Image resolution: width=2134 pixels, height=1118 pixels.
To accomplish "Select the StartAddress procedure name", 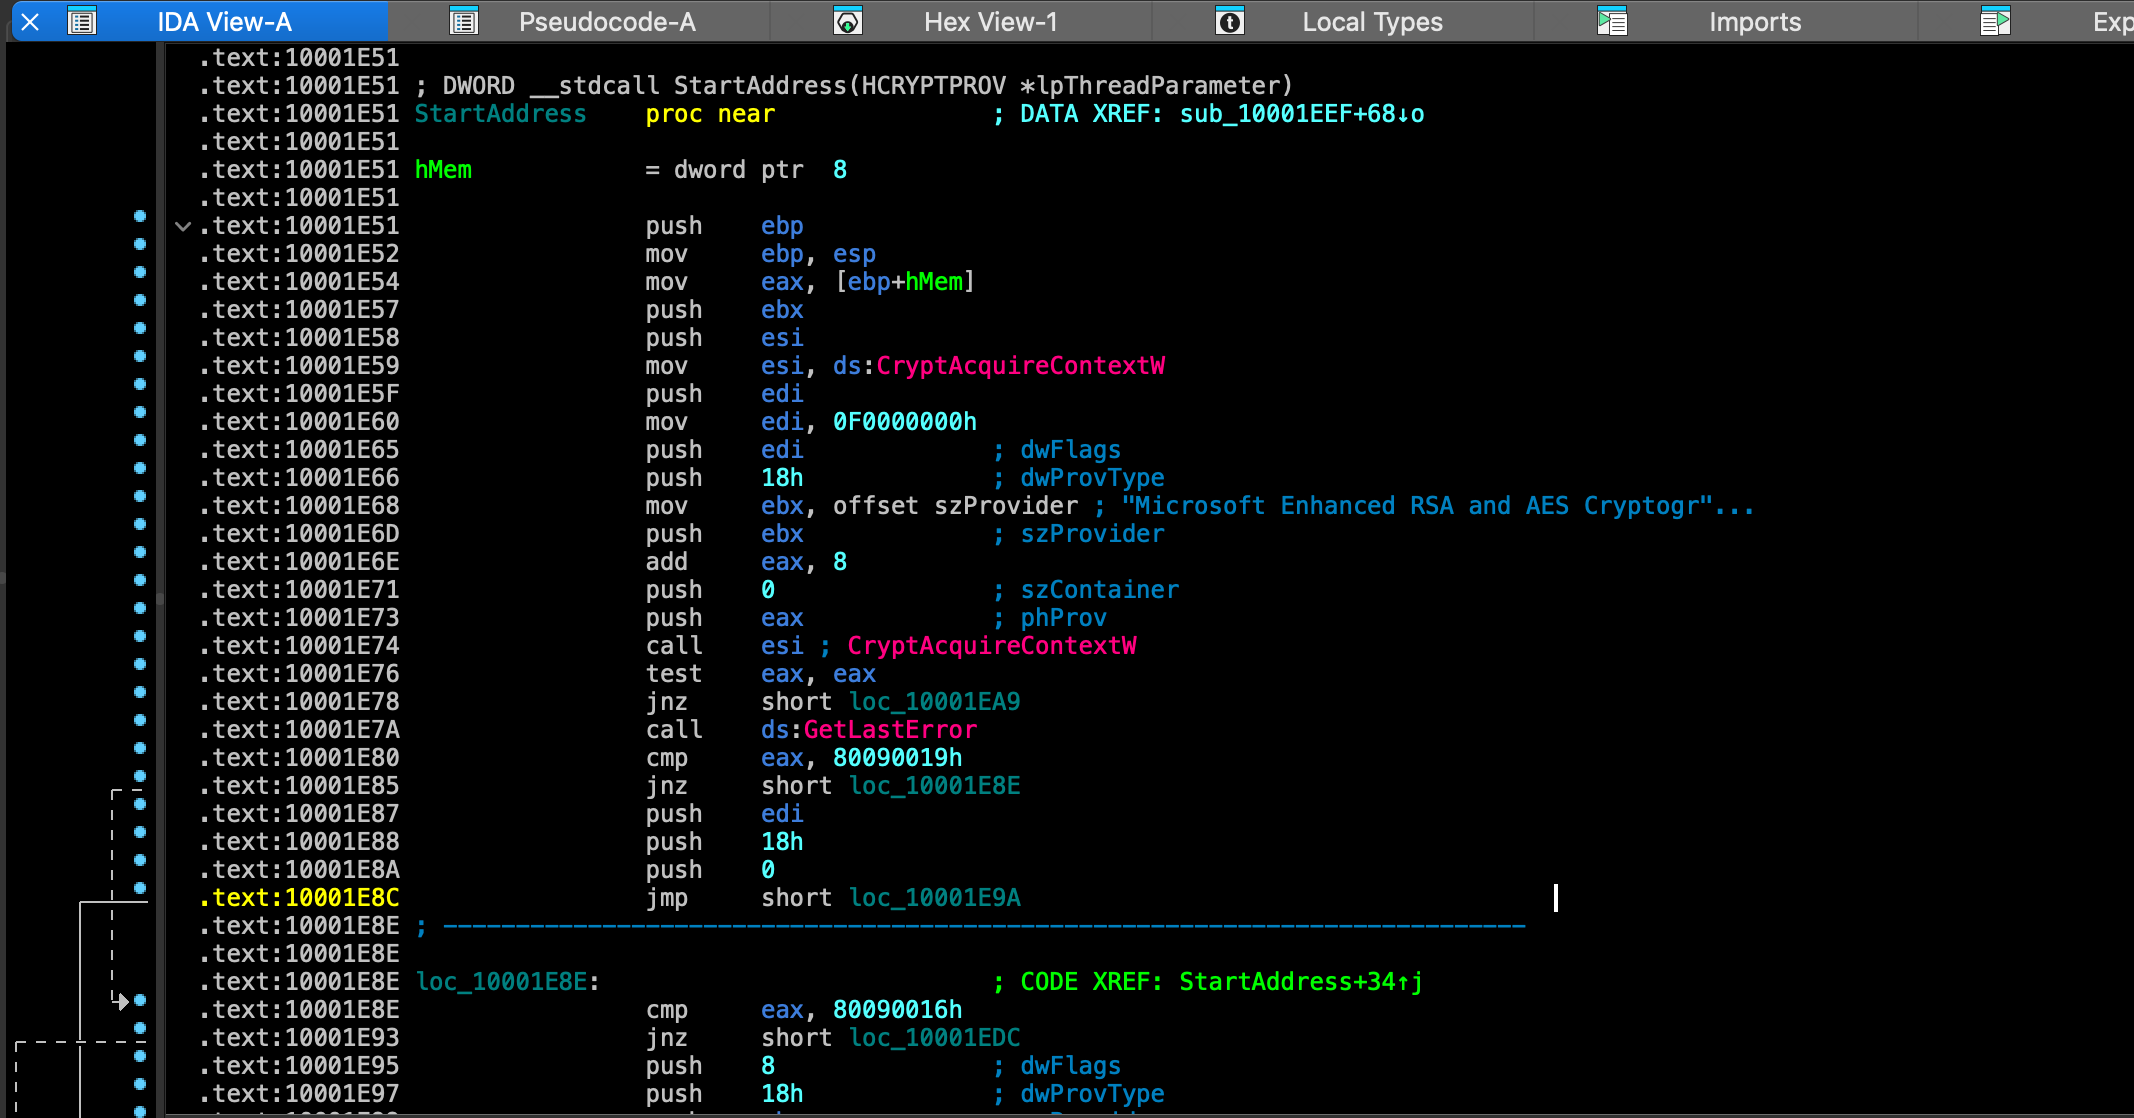I will coord(500,114).
